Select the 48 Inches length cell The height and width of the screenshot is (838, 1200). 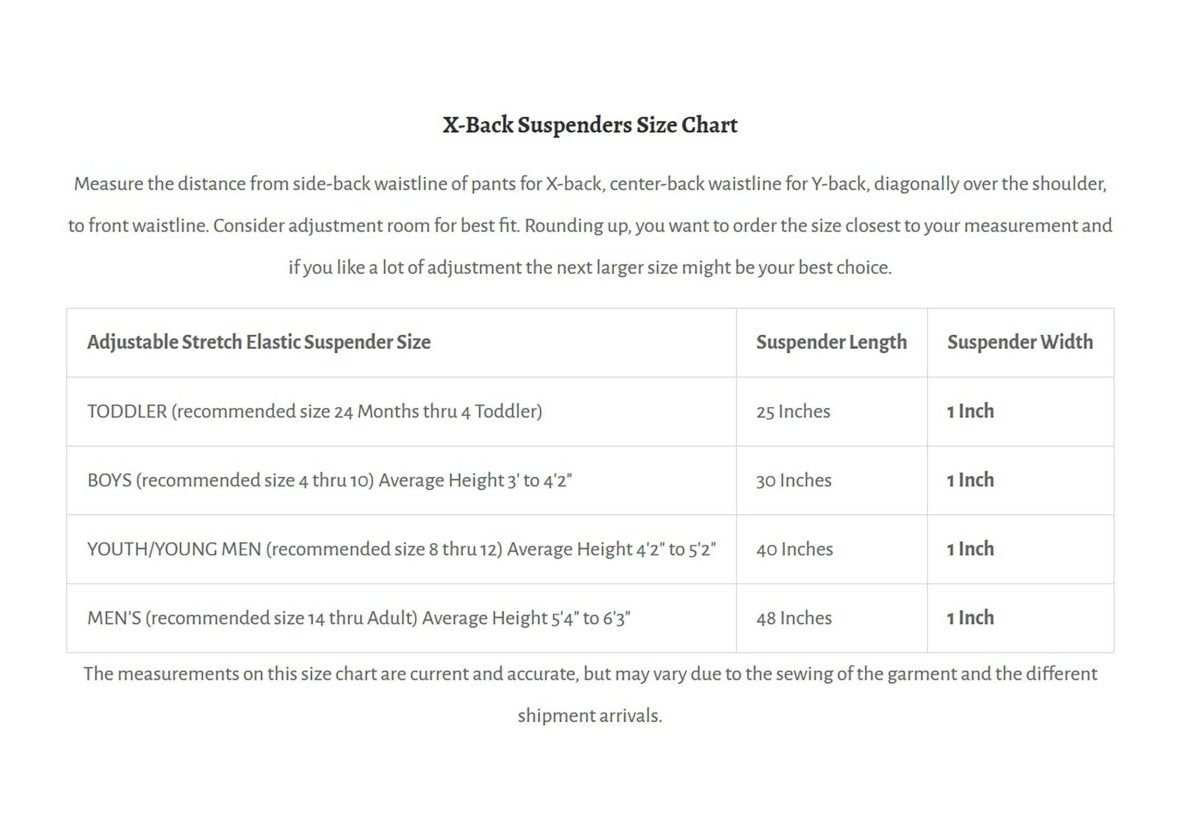(x=793, y=618)
